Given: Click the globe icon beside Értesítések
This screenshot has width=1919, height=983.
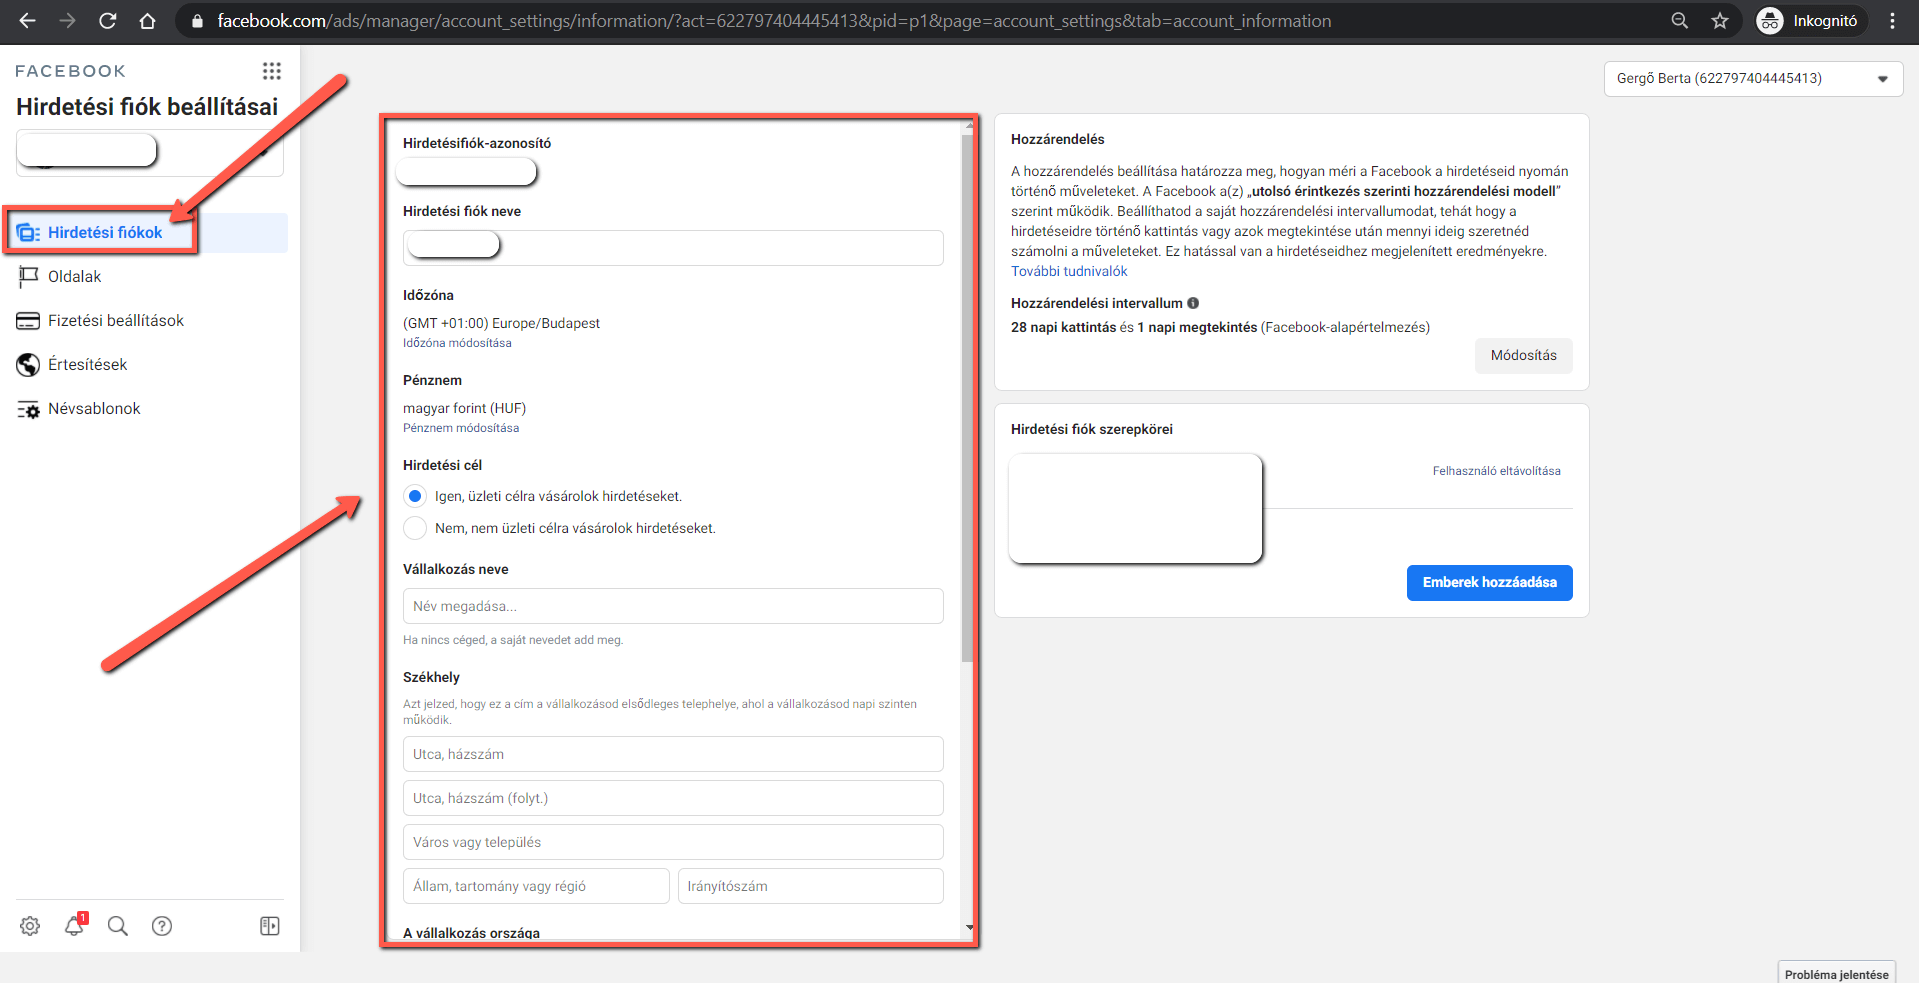Looking at the screenshot, I should pos(28,365).
